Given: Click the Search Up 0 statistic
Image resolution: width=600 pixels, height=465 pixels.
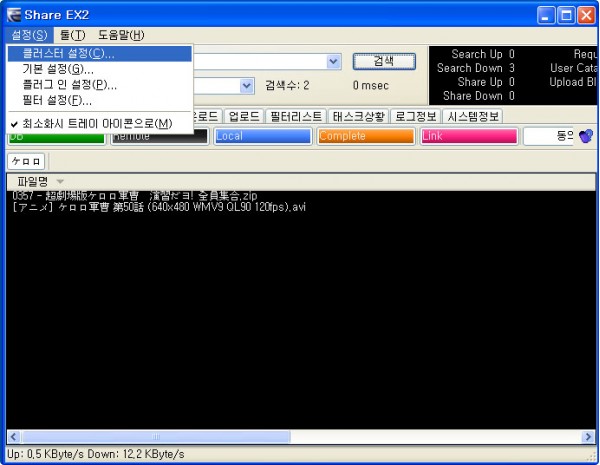Looking at the screenshot, I should [x=483, y=54].
